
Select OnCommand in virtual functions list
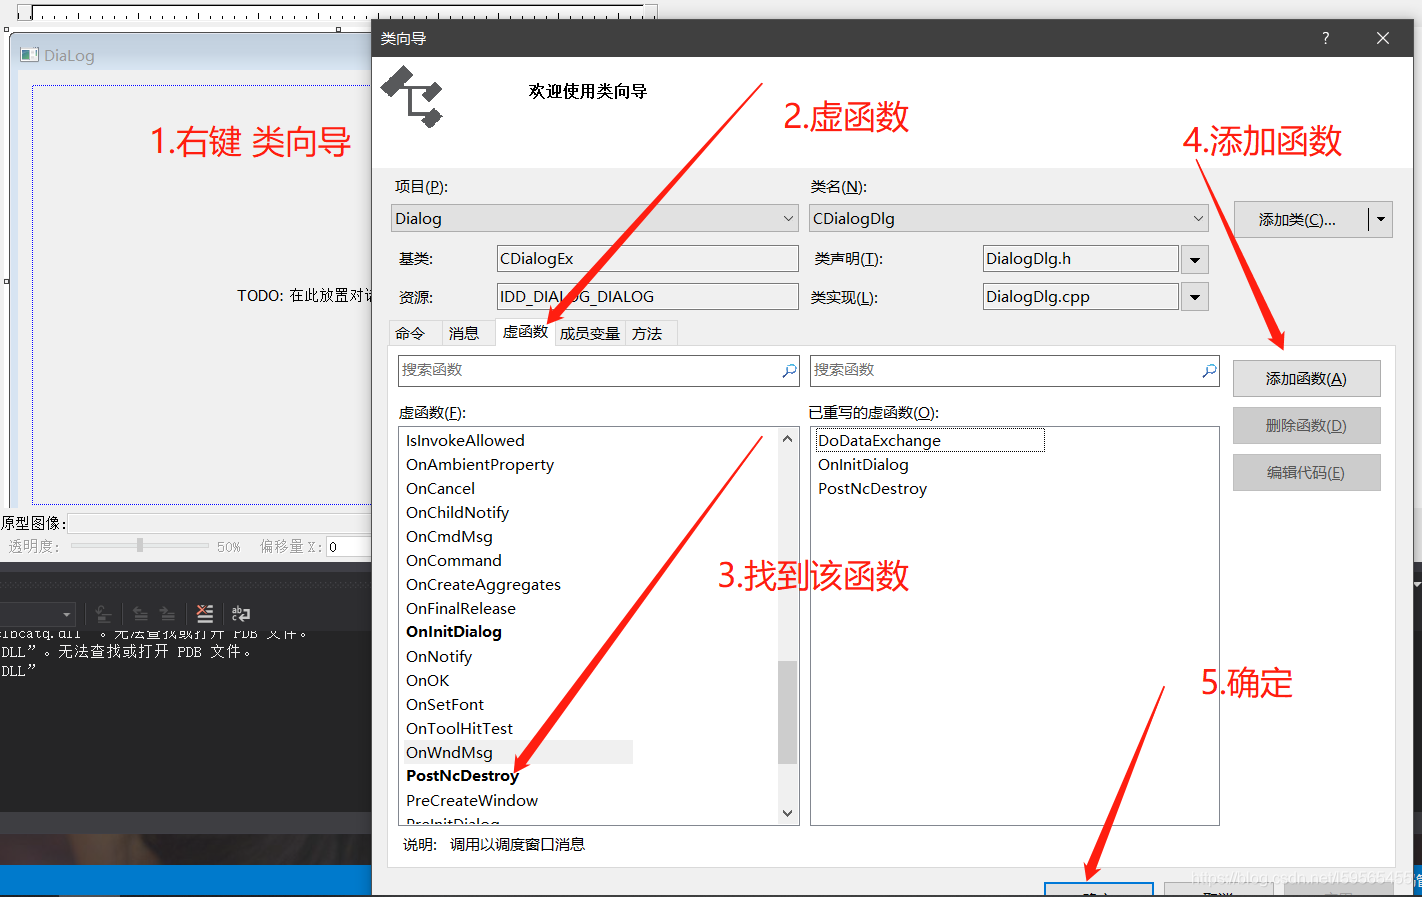pos(454,560)
